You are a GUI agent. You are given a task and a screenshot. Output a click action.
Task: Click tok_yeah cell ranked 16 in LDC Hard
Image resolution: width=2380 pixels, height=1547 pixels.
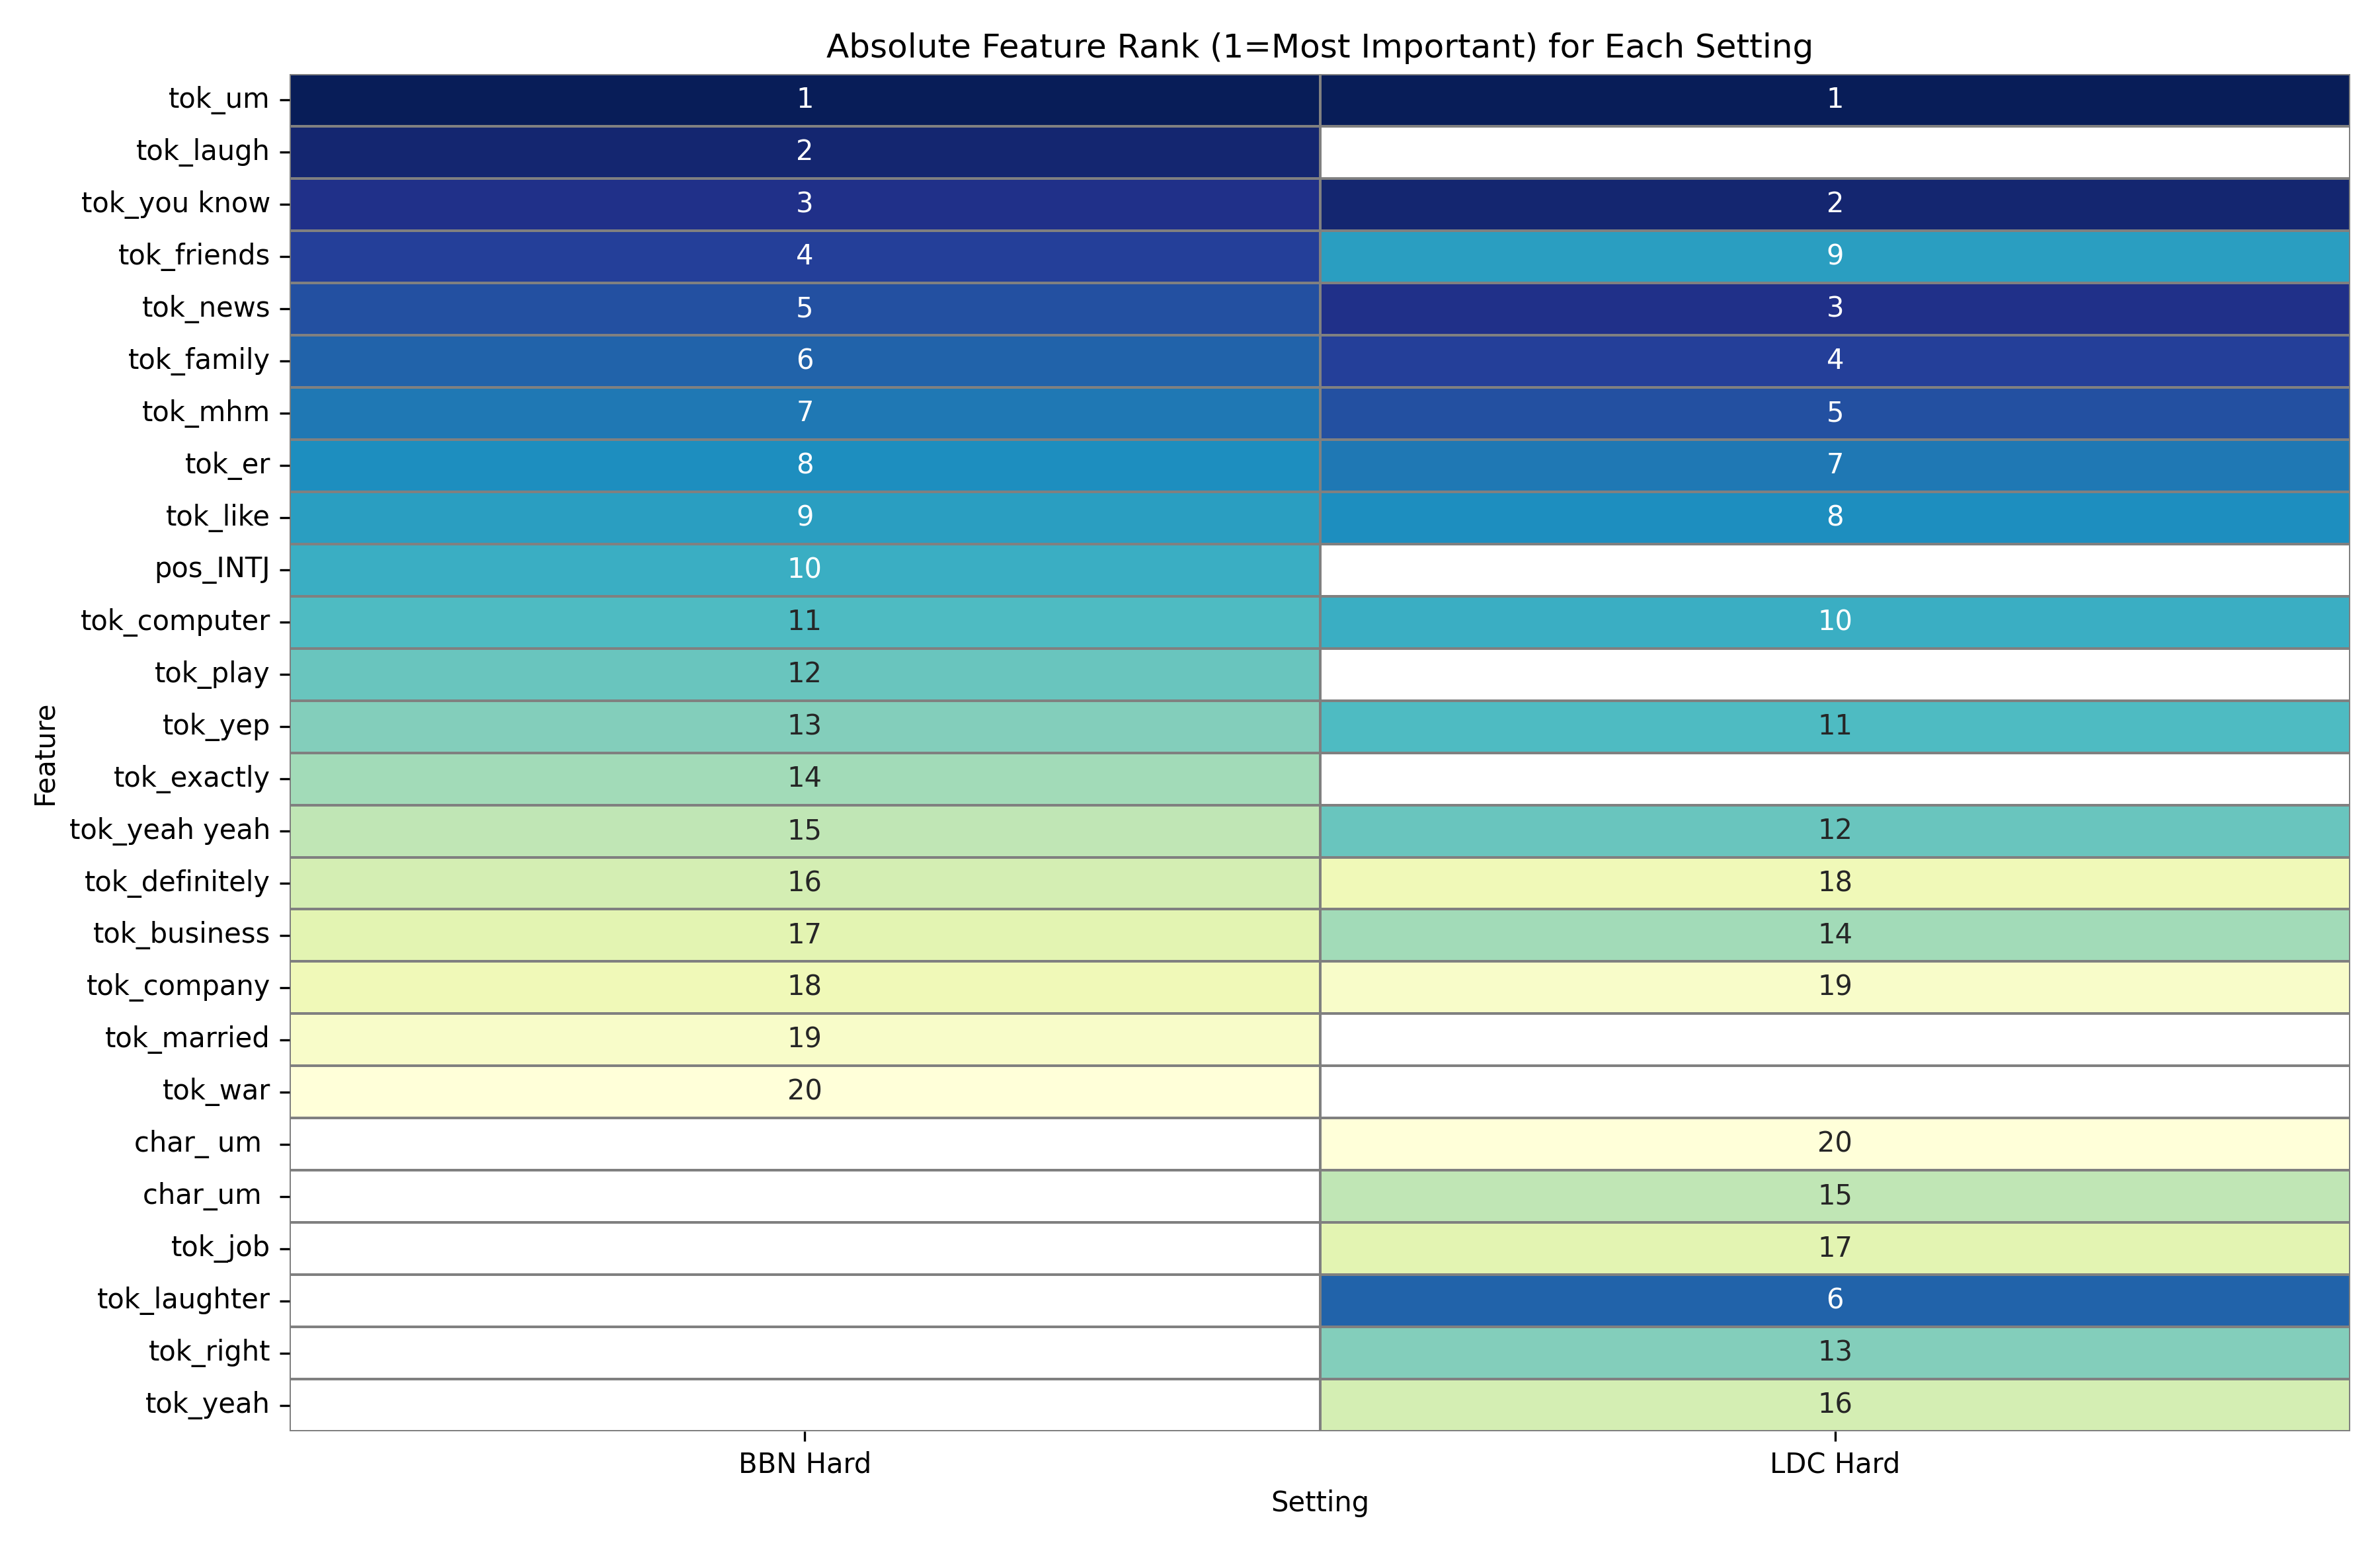(x=1833, y=1403)
